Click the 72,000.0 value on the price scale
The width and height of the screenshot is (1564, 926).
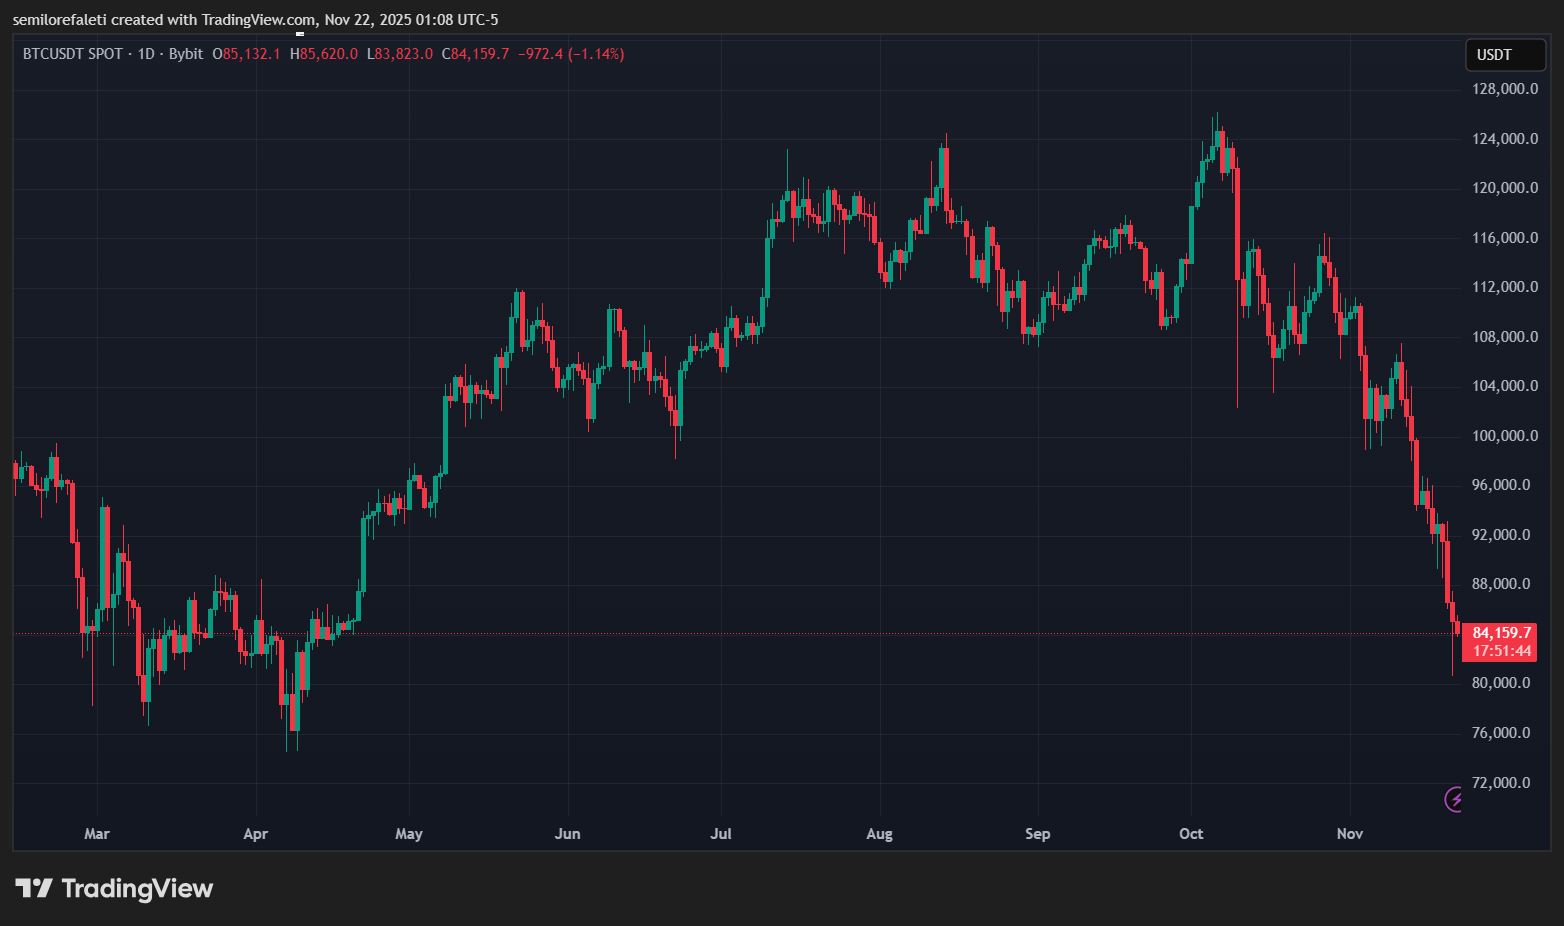pos(1502,782)
